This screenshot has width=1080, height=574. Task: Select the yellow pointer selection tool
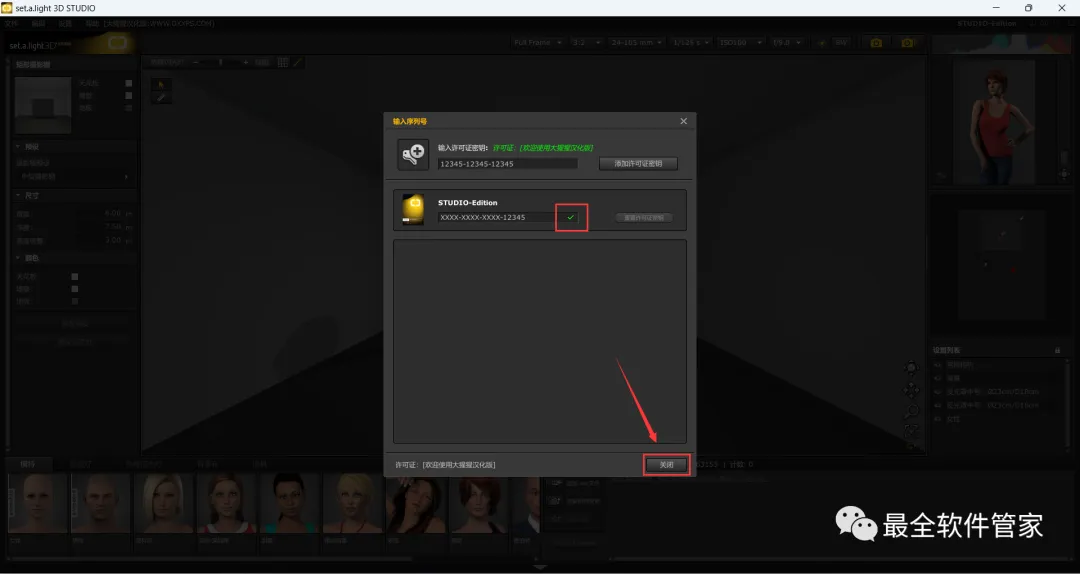(160, 84)
